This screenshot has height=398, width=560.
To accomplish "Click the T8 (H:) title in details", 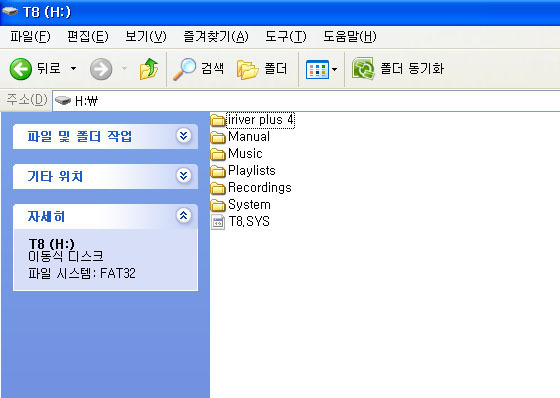I will click(52, 244).
